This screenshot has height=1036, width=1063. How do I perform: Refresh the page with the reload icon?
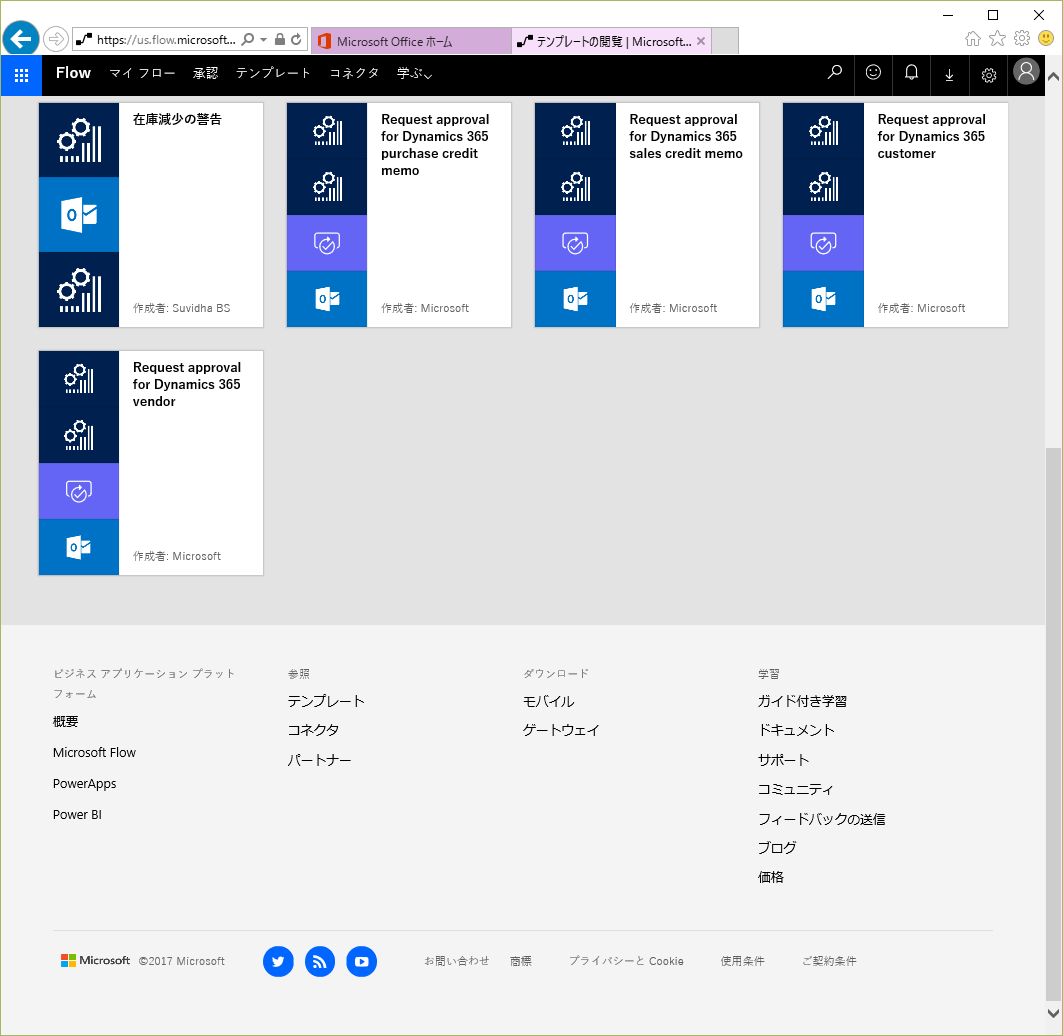[x=296, y=39]
